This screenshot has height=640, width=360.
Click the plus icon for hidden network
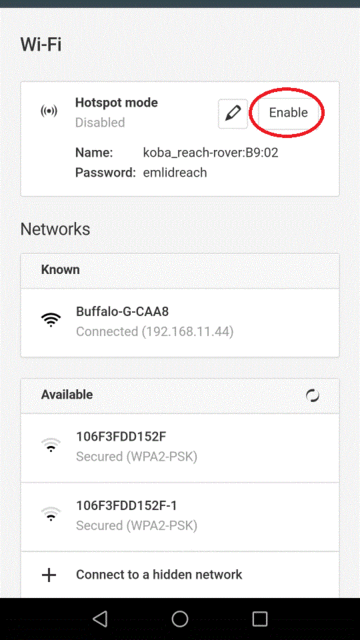click(49, 575)
